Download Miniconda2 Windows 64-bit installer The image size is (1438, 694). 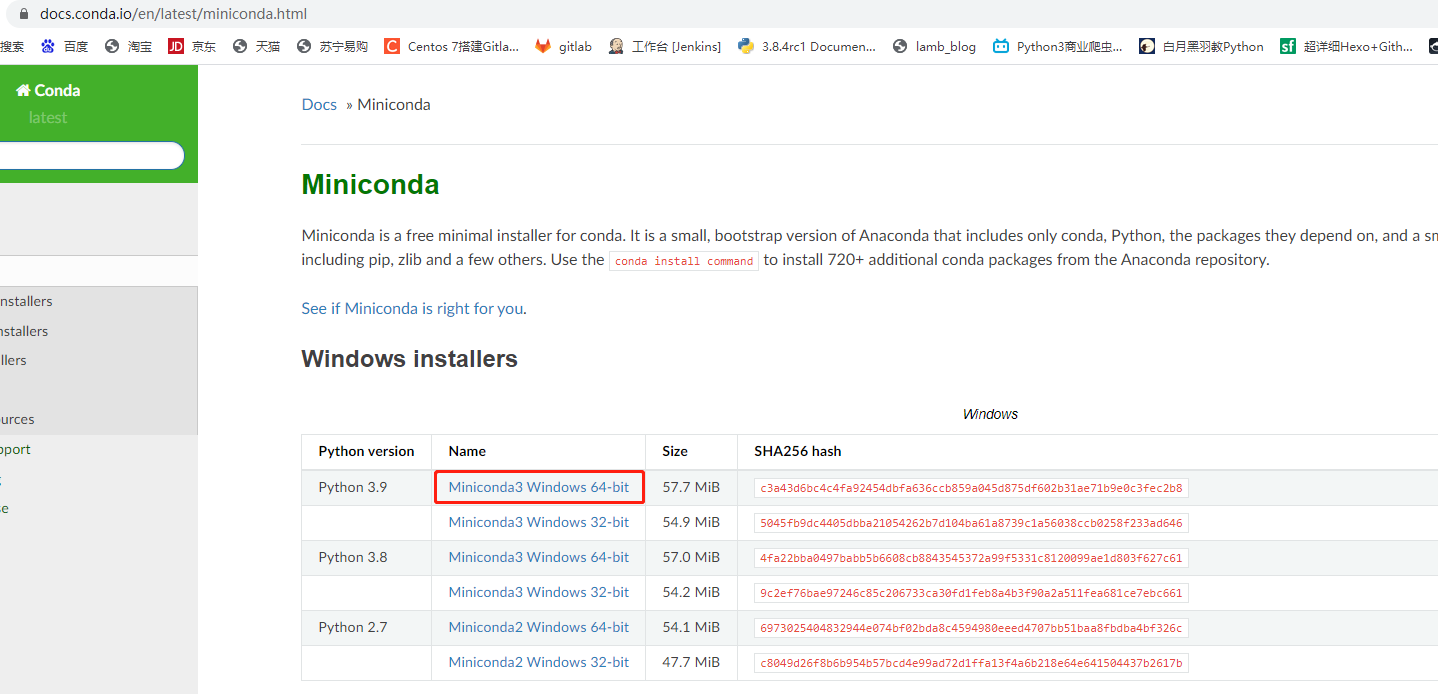tap(539, 627)
